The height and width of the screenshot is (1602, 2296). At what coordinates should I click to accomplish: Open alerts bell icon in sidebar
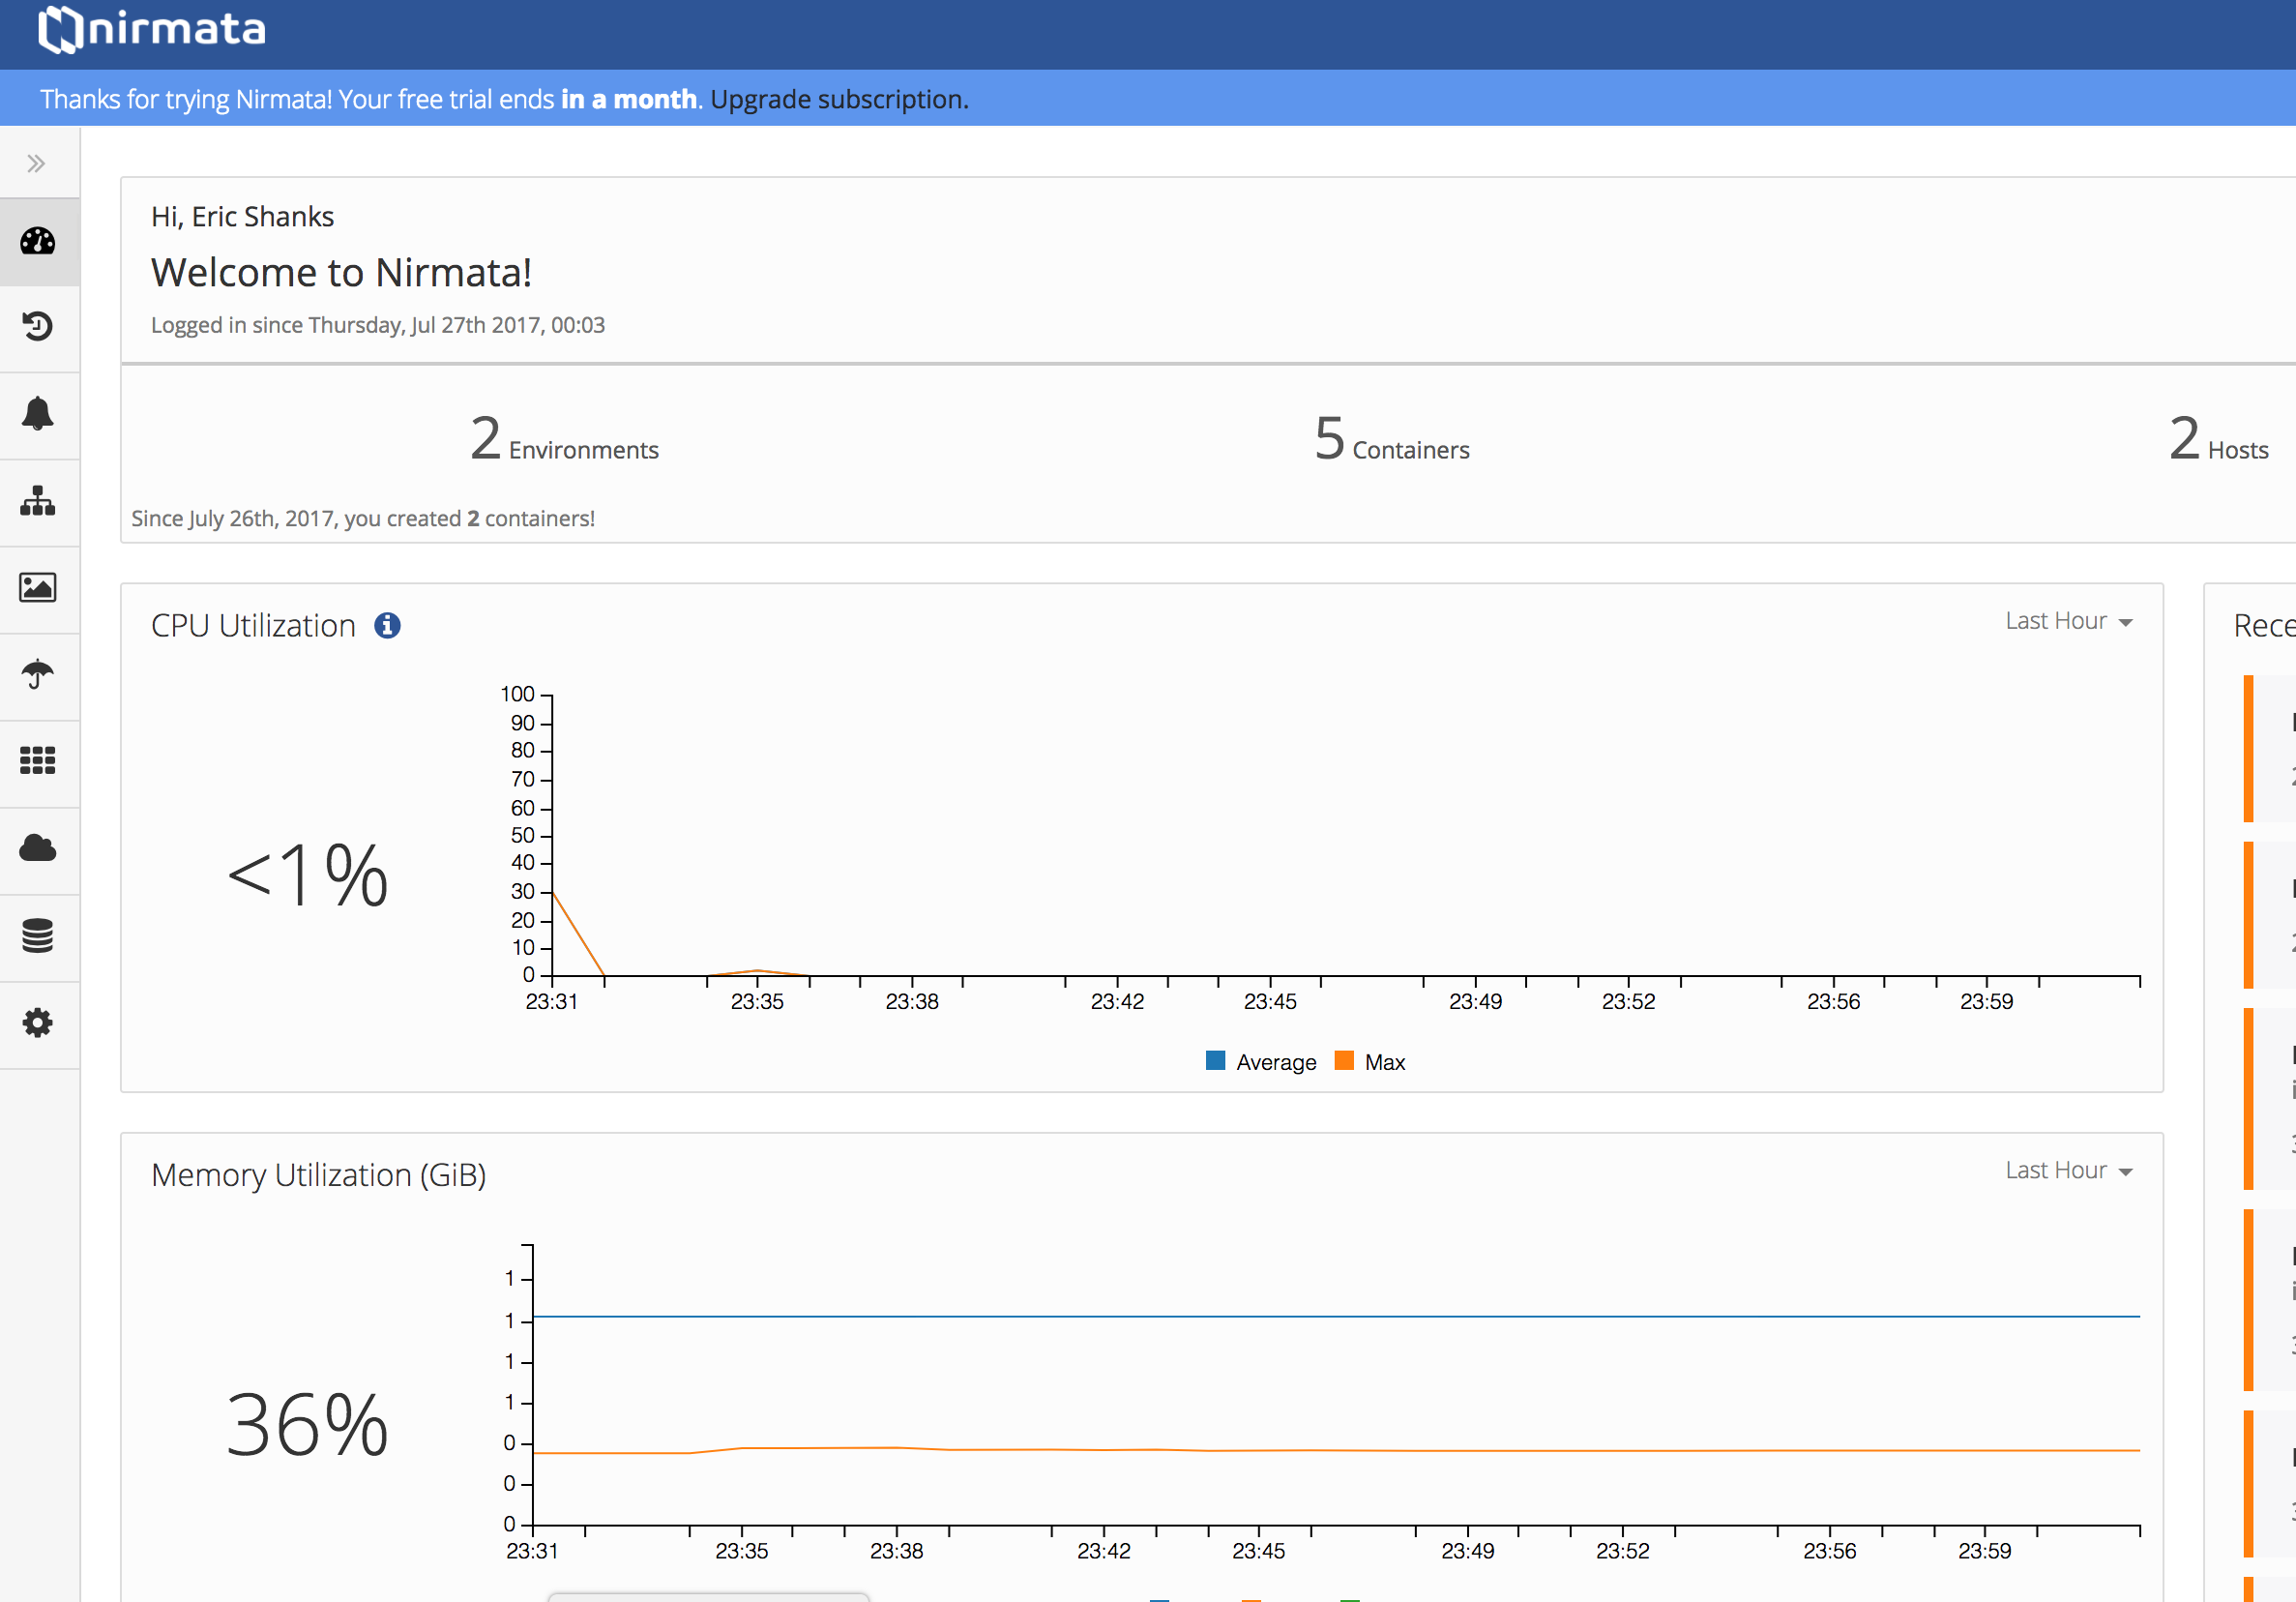[x=38, y=413]
